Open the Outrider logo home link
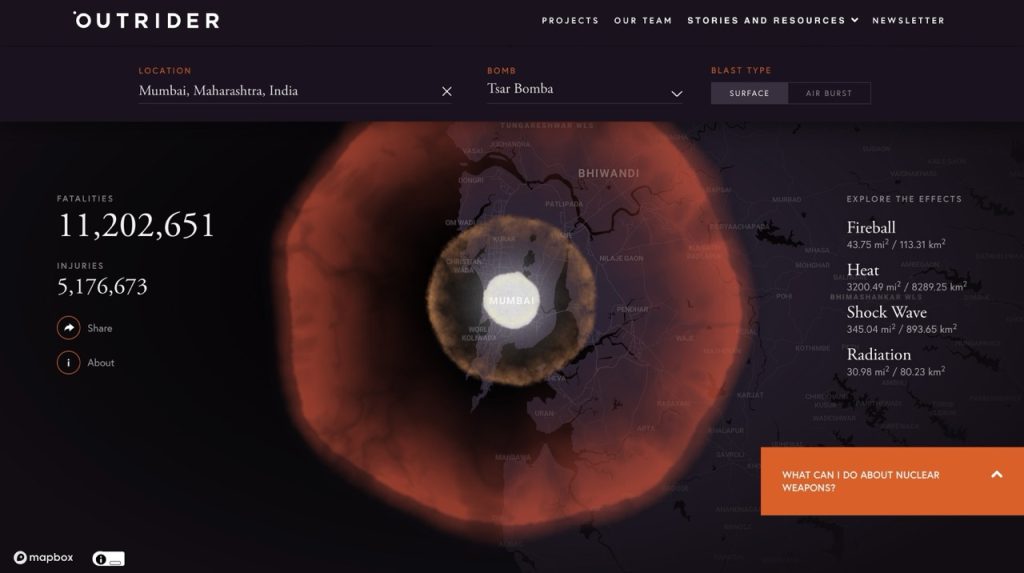Image resolution: width=1024 pixels, height=573 pixels. pos(147,20)
